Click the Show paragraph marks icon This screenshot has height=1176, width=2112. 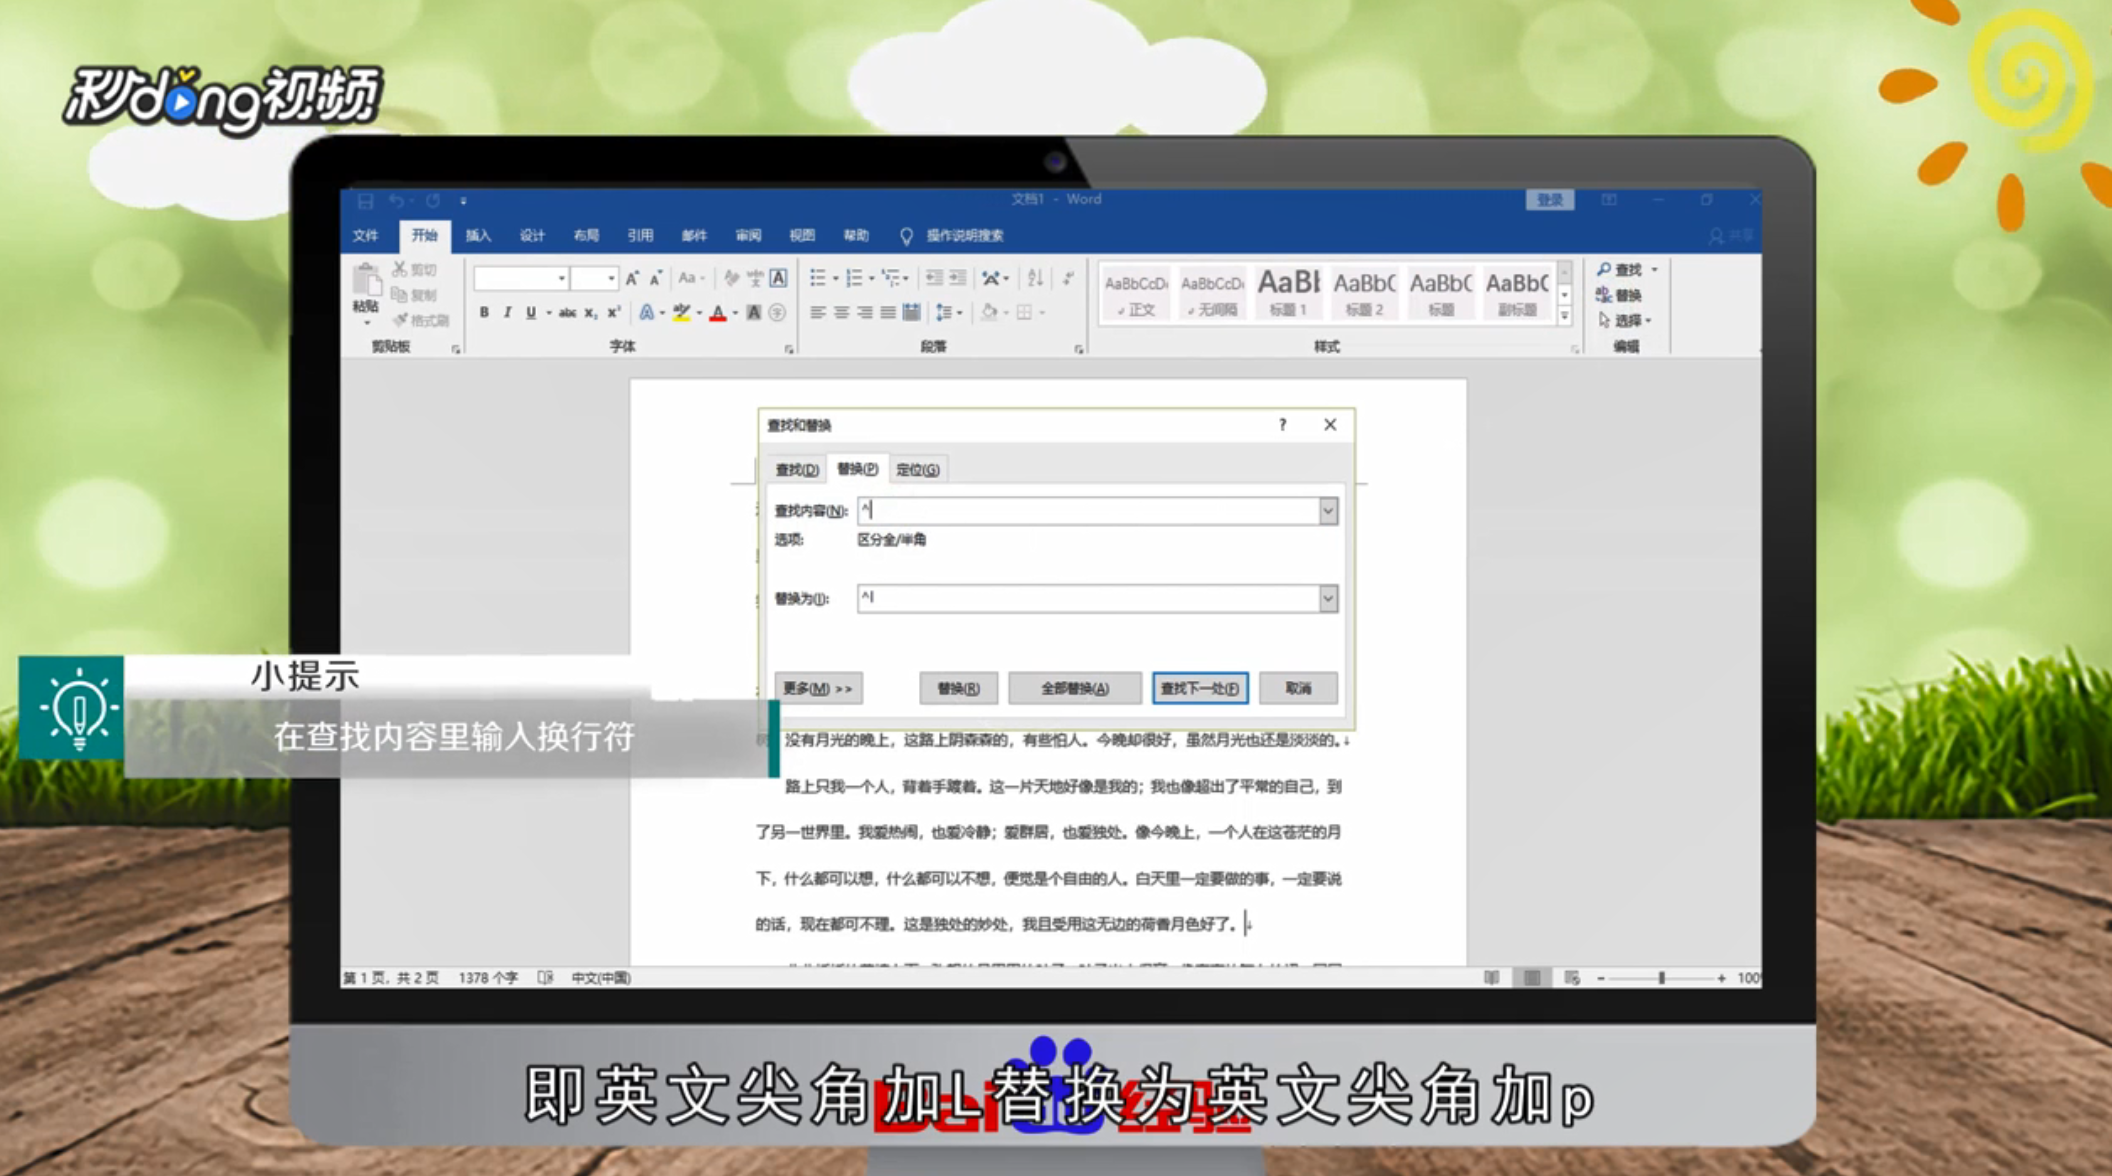(1068, 278)
